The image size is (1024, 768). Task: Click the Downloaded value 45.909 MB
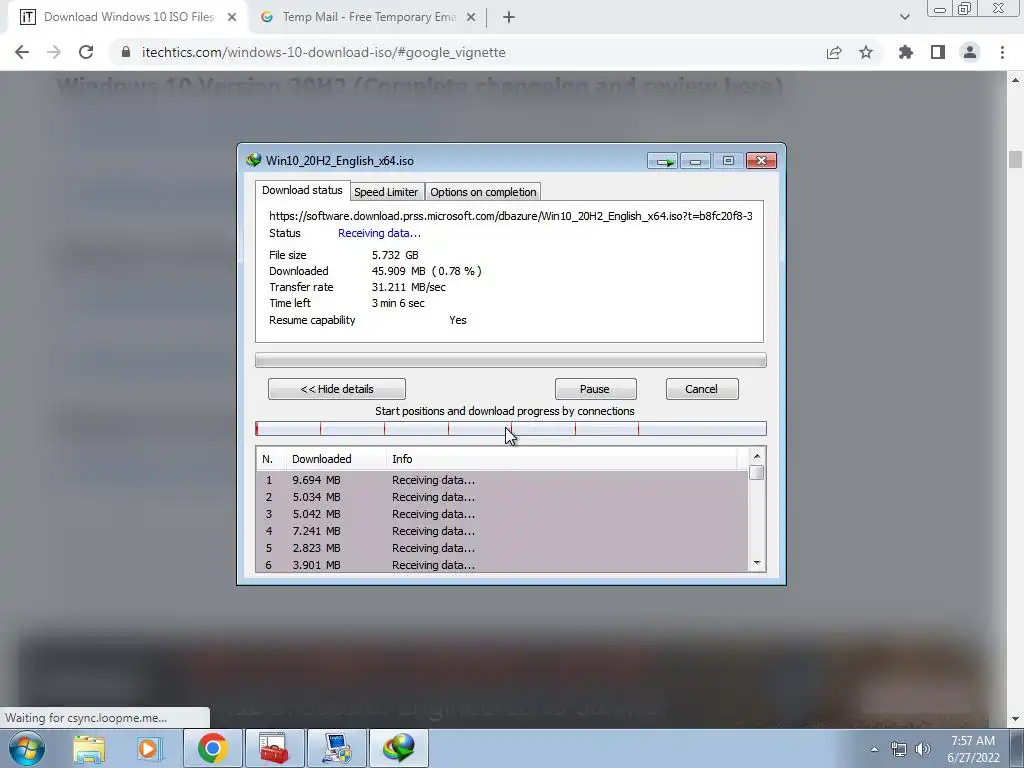(x=398, y=271)
